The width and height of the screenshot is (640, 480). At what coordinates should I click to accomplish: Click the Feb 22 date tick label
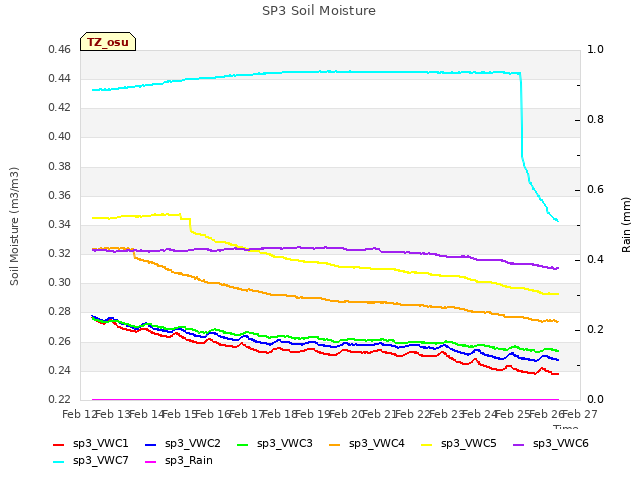[413, 415]
